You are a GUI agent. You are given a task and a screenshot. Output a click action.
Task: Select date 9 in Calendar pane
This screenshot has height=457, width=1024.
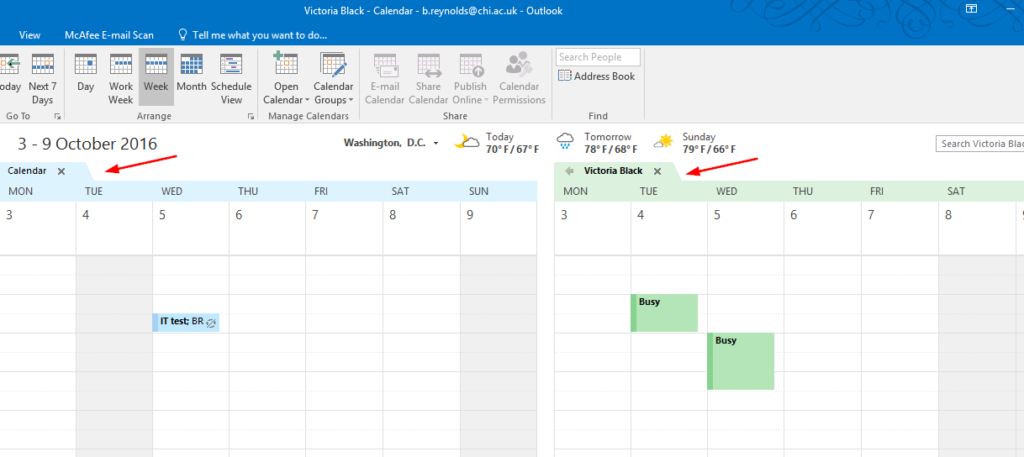point(470,215)
